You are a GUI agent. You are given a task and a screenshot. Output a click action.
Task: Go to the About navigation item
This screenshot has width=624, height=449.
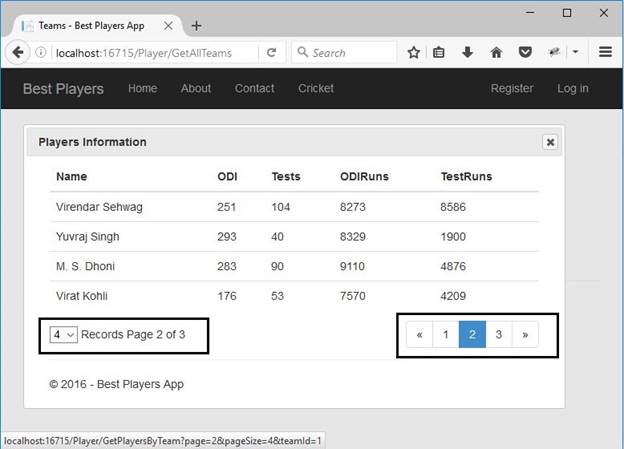196,88
